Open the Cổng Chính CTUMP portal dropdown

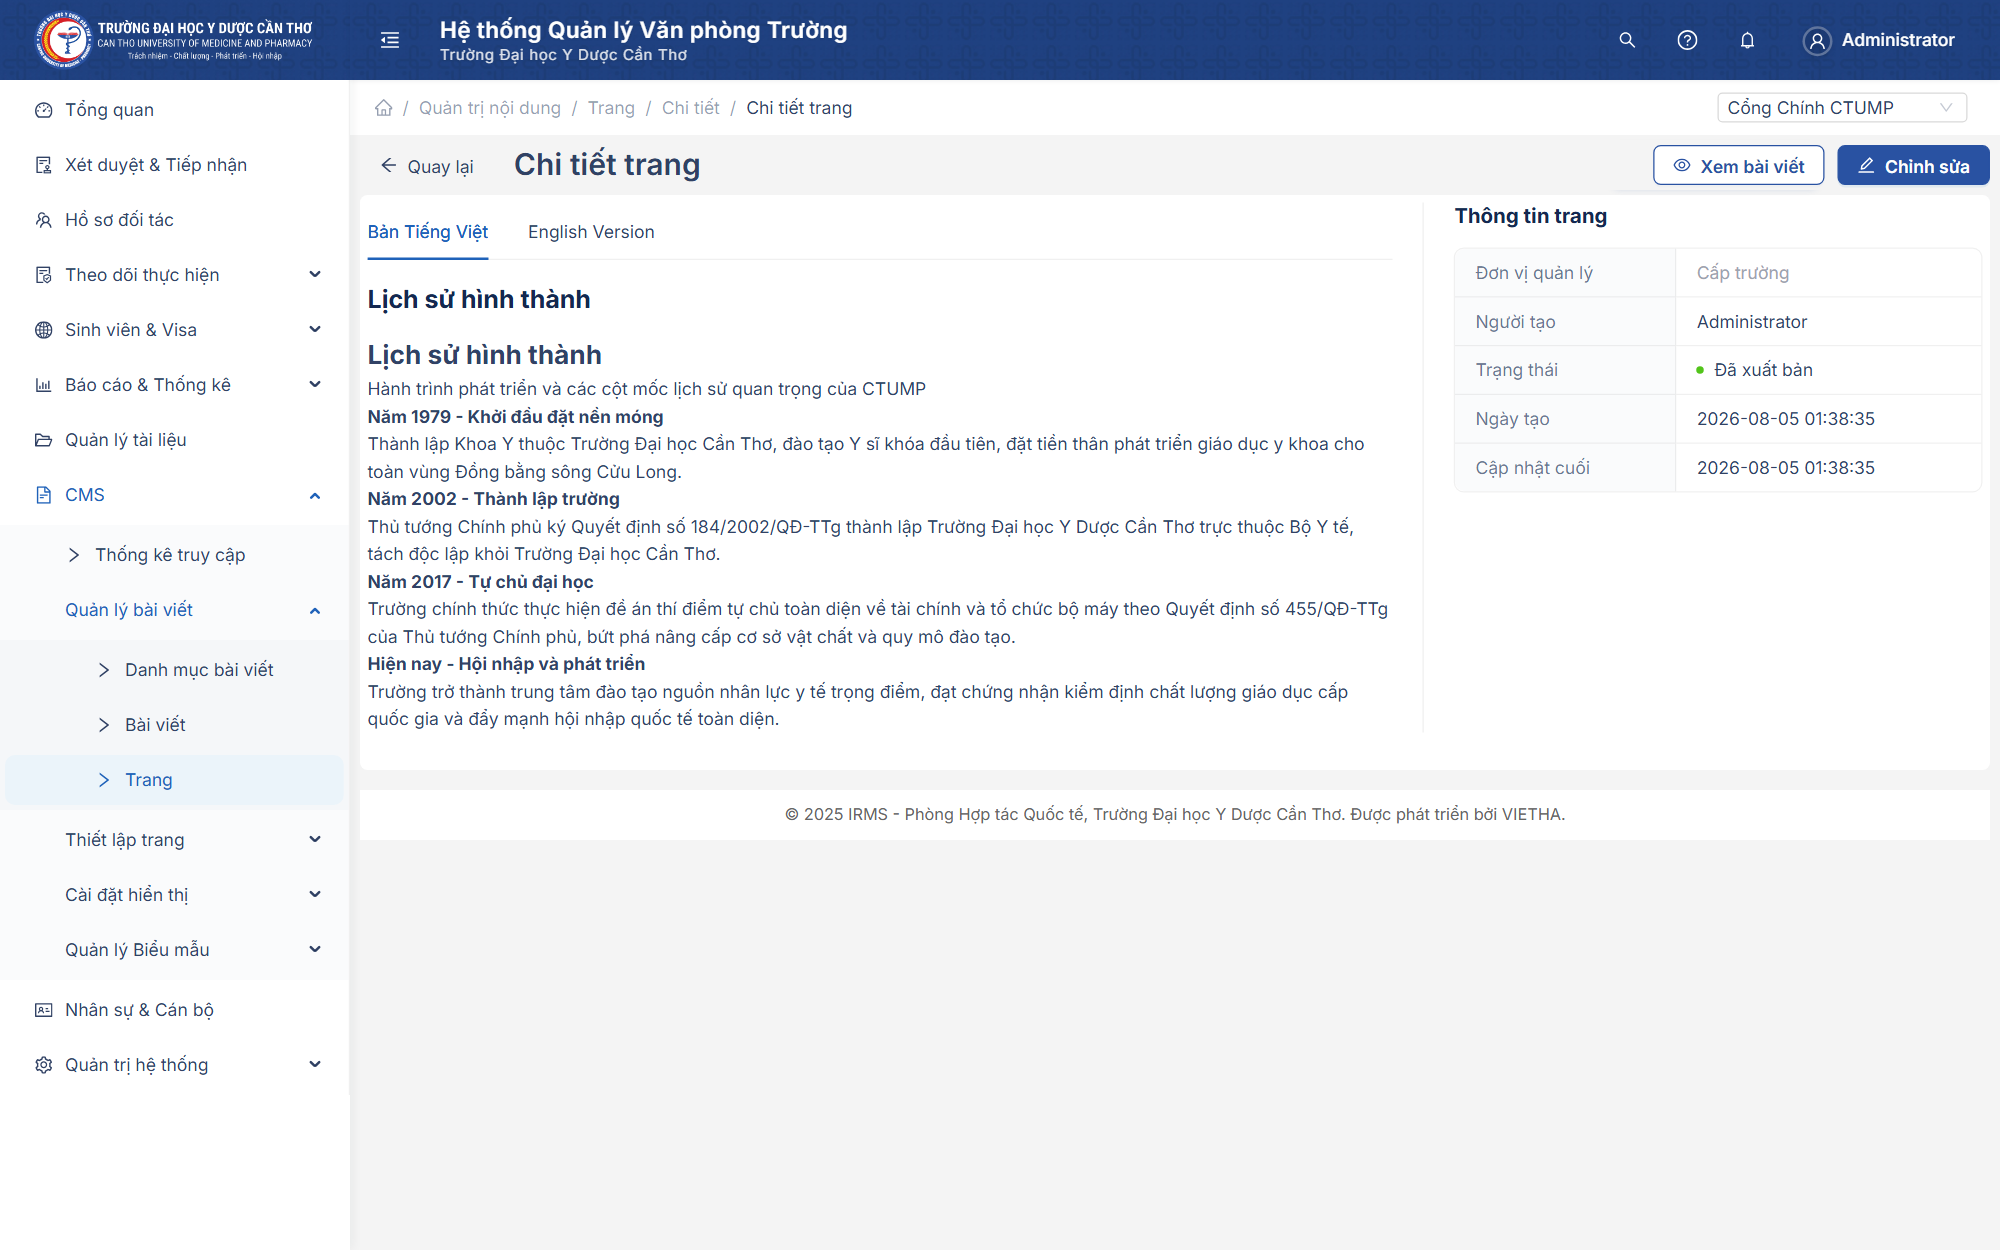(1841, 108)
